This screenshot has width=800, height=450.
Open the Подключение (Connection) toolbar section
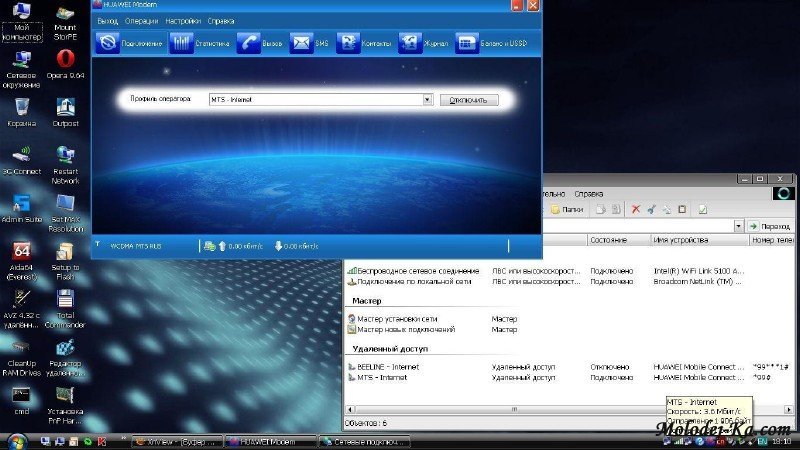[x=128, y=44]
